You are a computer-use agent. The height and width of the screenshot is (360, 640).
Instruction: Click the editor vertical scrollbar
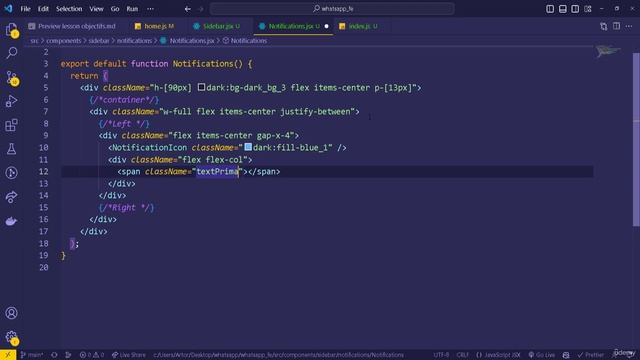636,139
